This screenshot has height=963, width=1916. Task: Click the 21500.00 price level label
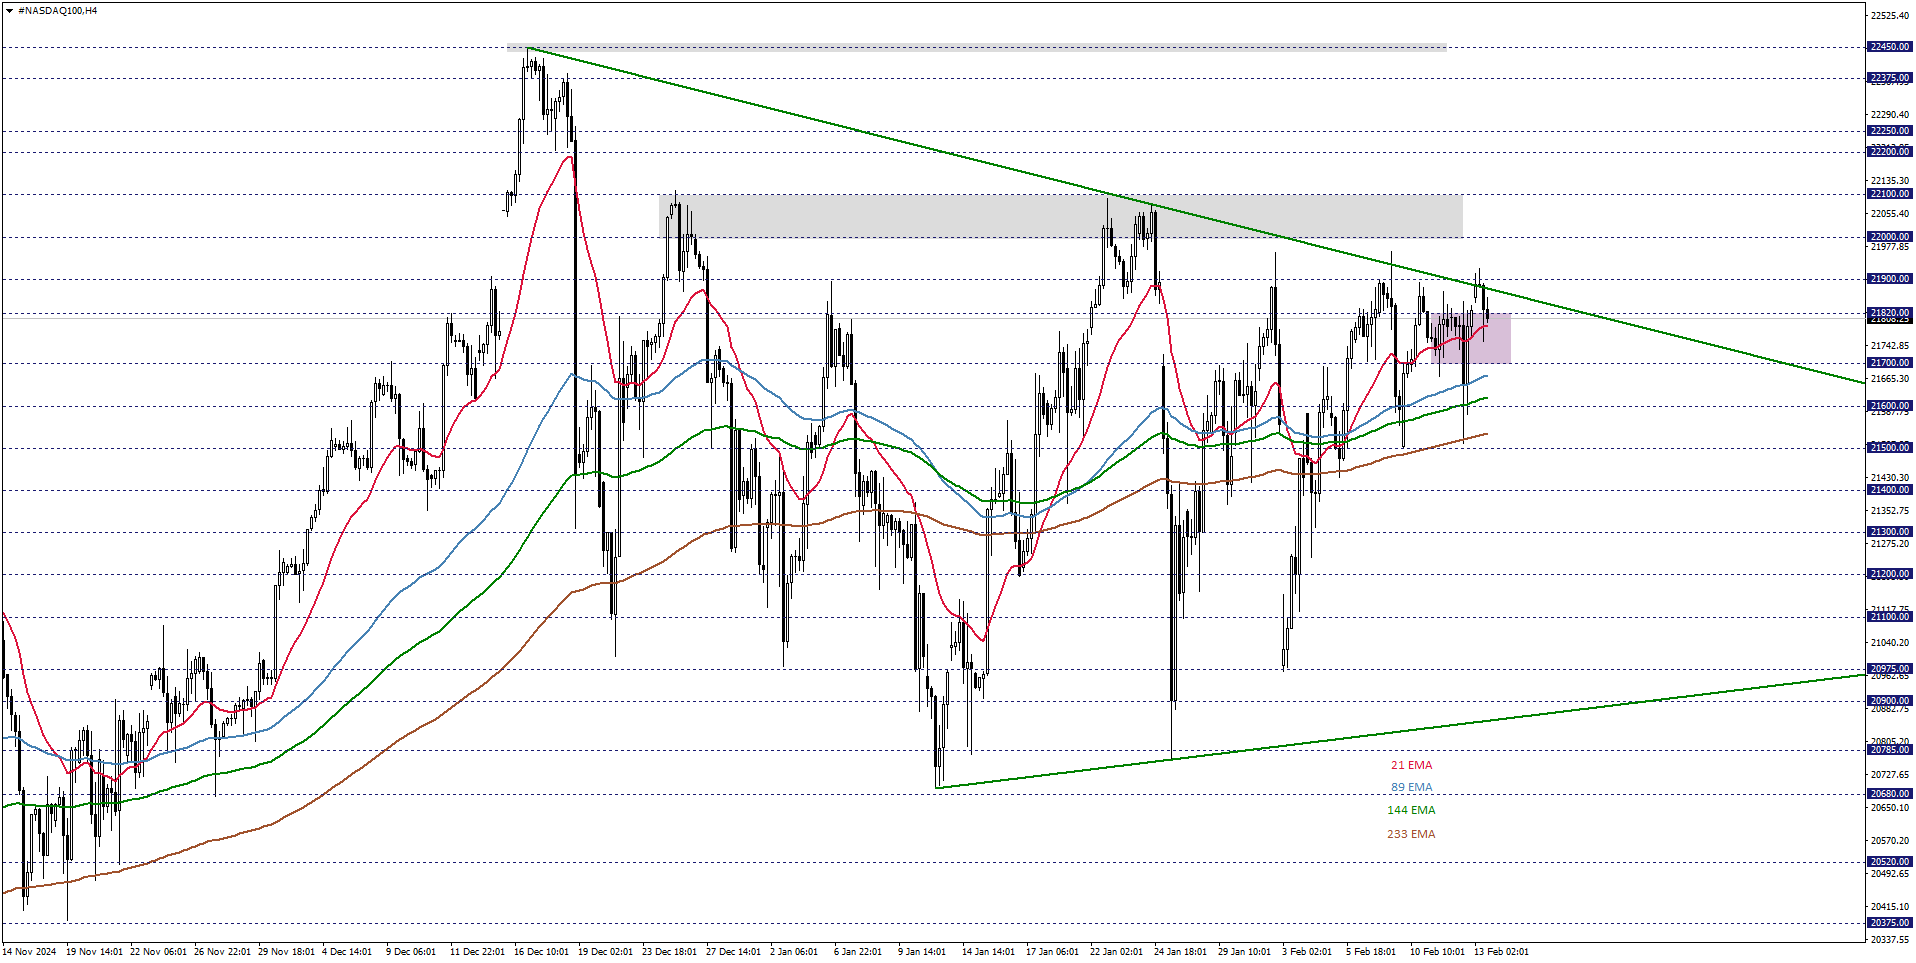click(x=1890, y=448)
